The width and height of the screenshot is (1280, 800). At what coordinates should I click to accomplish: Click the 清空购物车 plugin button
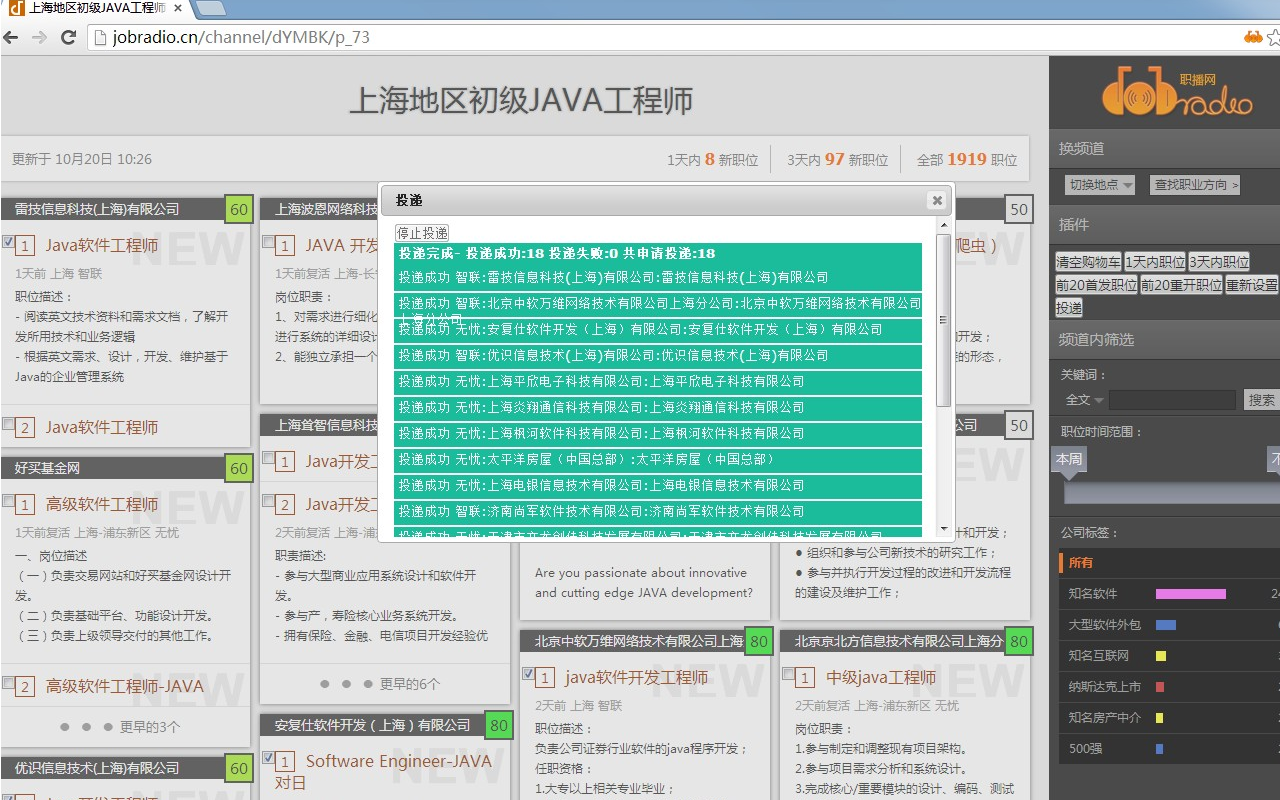click(1088, 262)
